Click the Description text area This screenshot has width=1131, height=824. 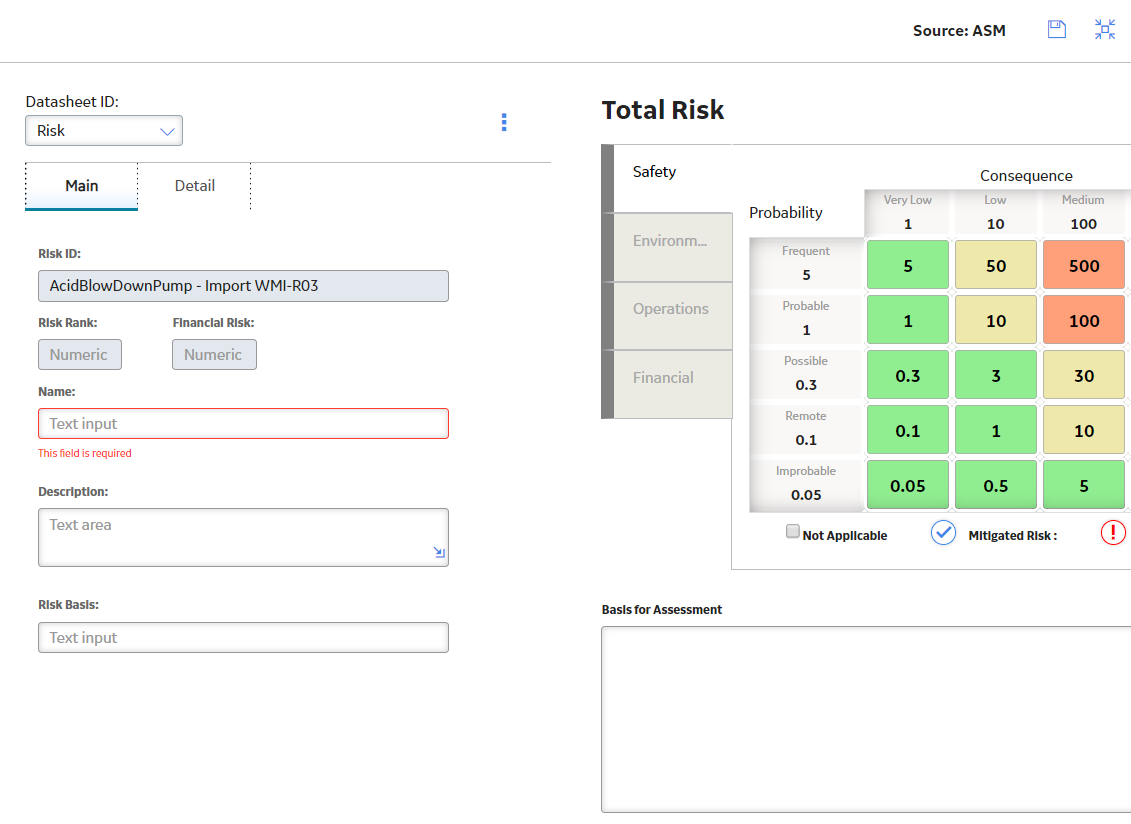pos(243,538)
